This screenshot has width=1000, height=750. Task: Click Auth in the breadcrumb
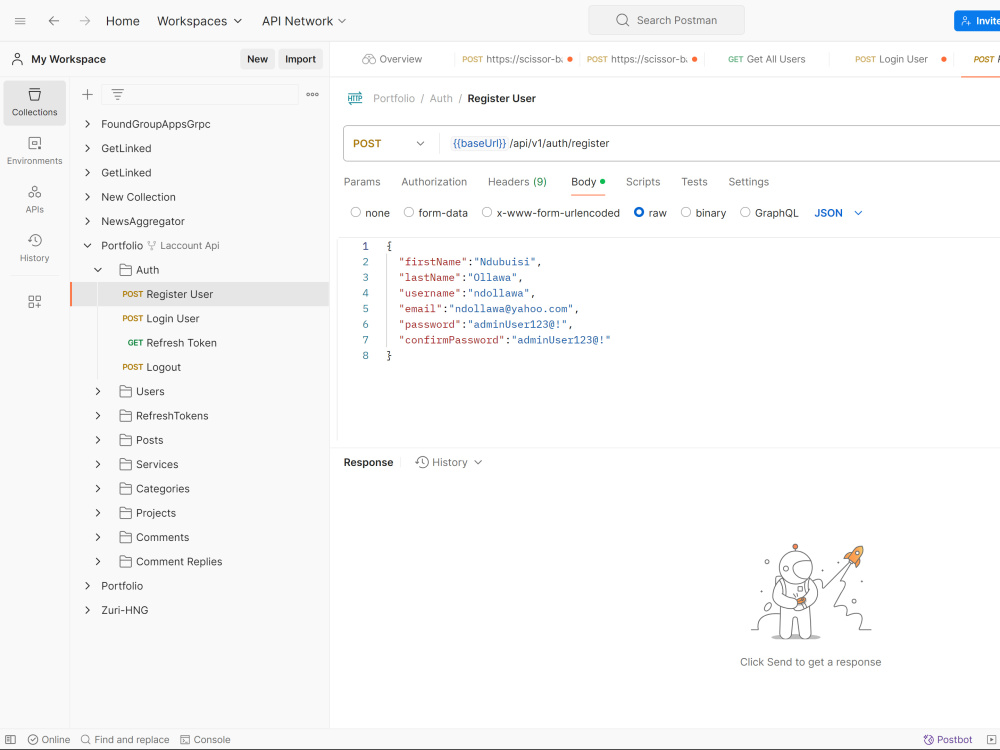click(441, 98)
